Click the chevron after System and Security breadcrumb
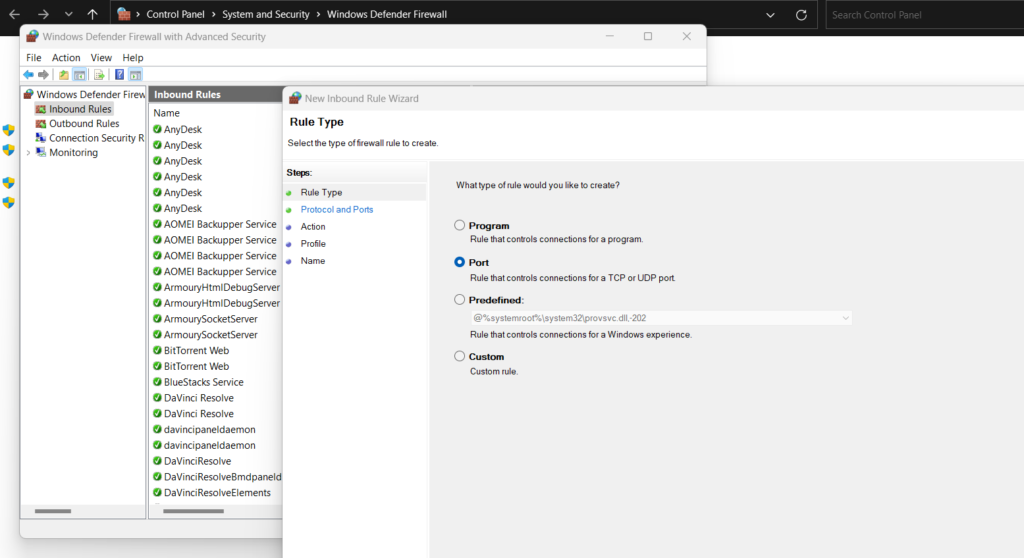 point(318,14)
